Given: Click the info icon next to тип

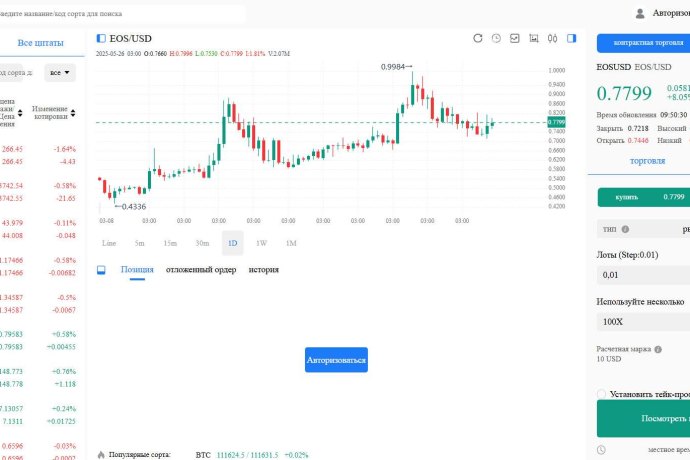Looking at the screenshot, I should click(x=625, y=229).
